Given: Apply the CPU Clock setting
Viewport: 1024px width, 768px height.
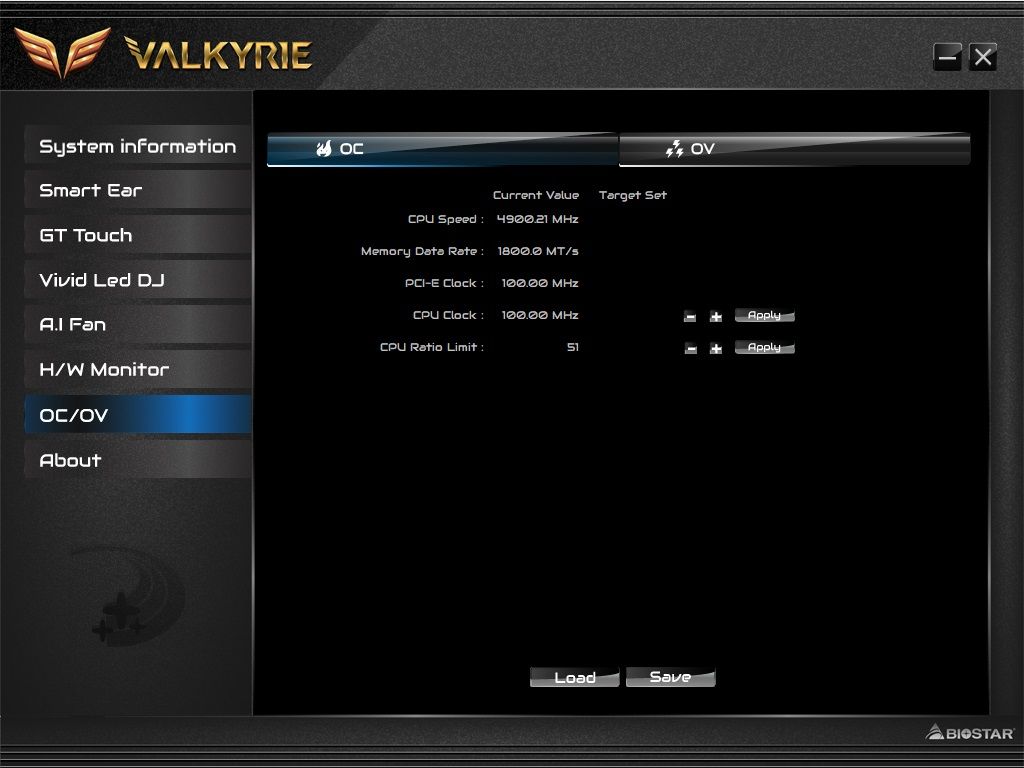Looking at the screenshot, I should (x=765, y=315).
